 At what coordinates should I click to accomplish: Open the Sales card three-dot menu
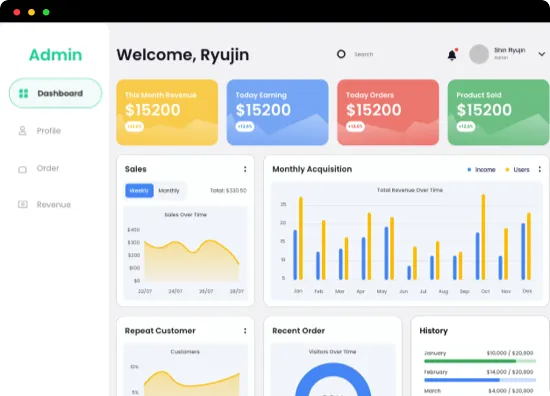(245, 169)
